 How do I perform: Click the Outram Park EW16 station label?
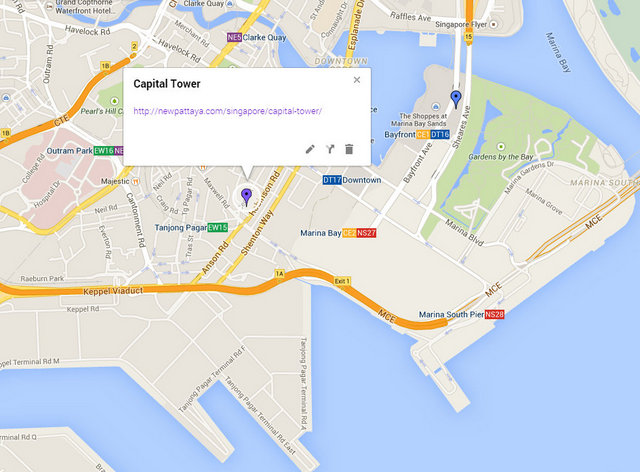click(x=84, y=151)
